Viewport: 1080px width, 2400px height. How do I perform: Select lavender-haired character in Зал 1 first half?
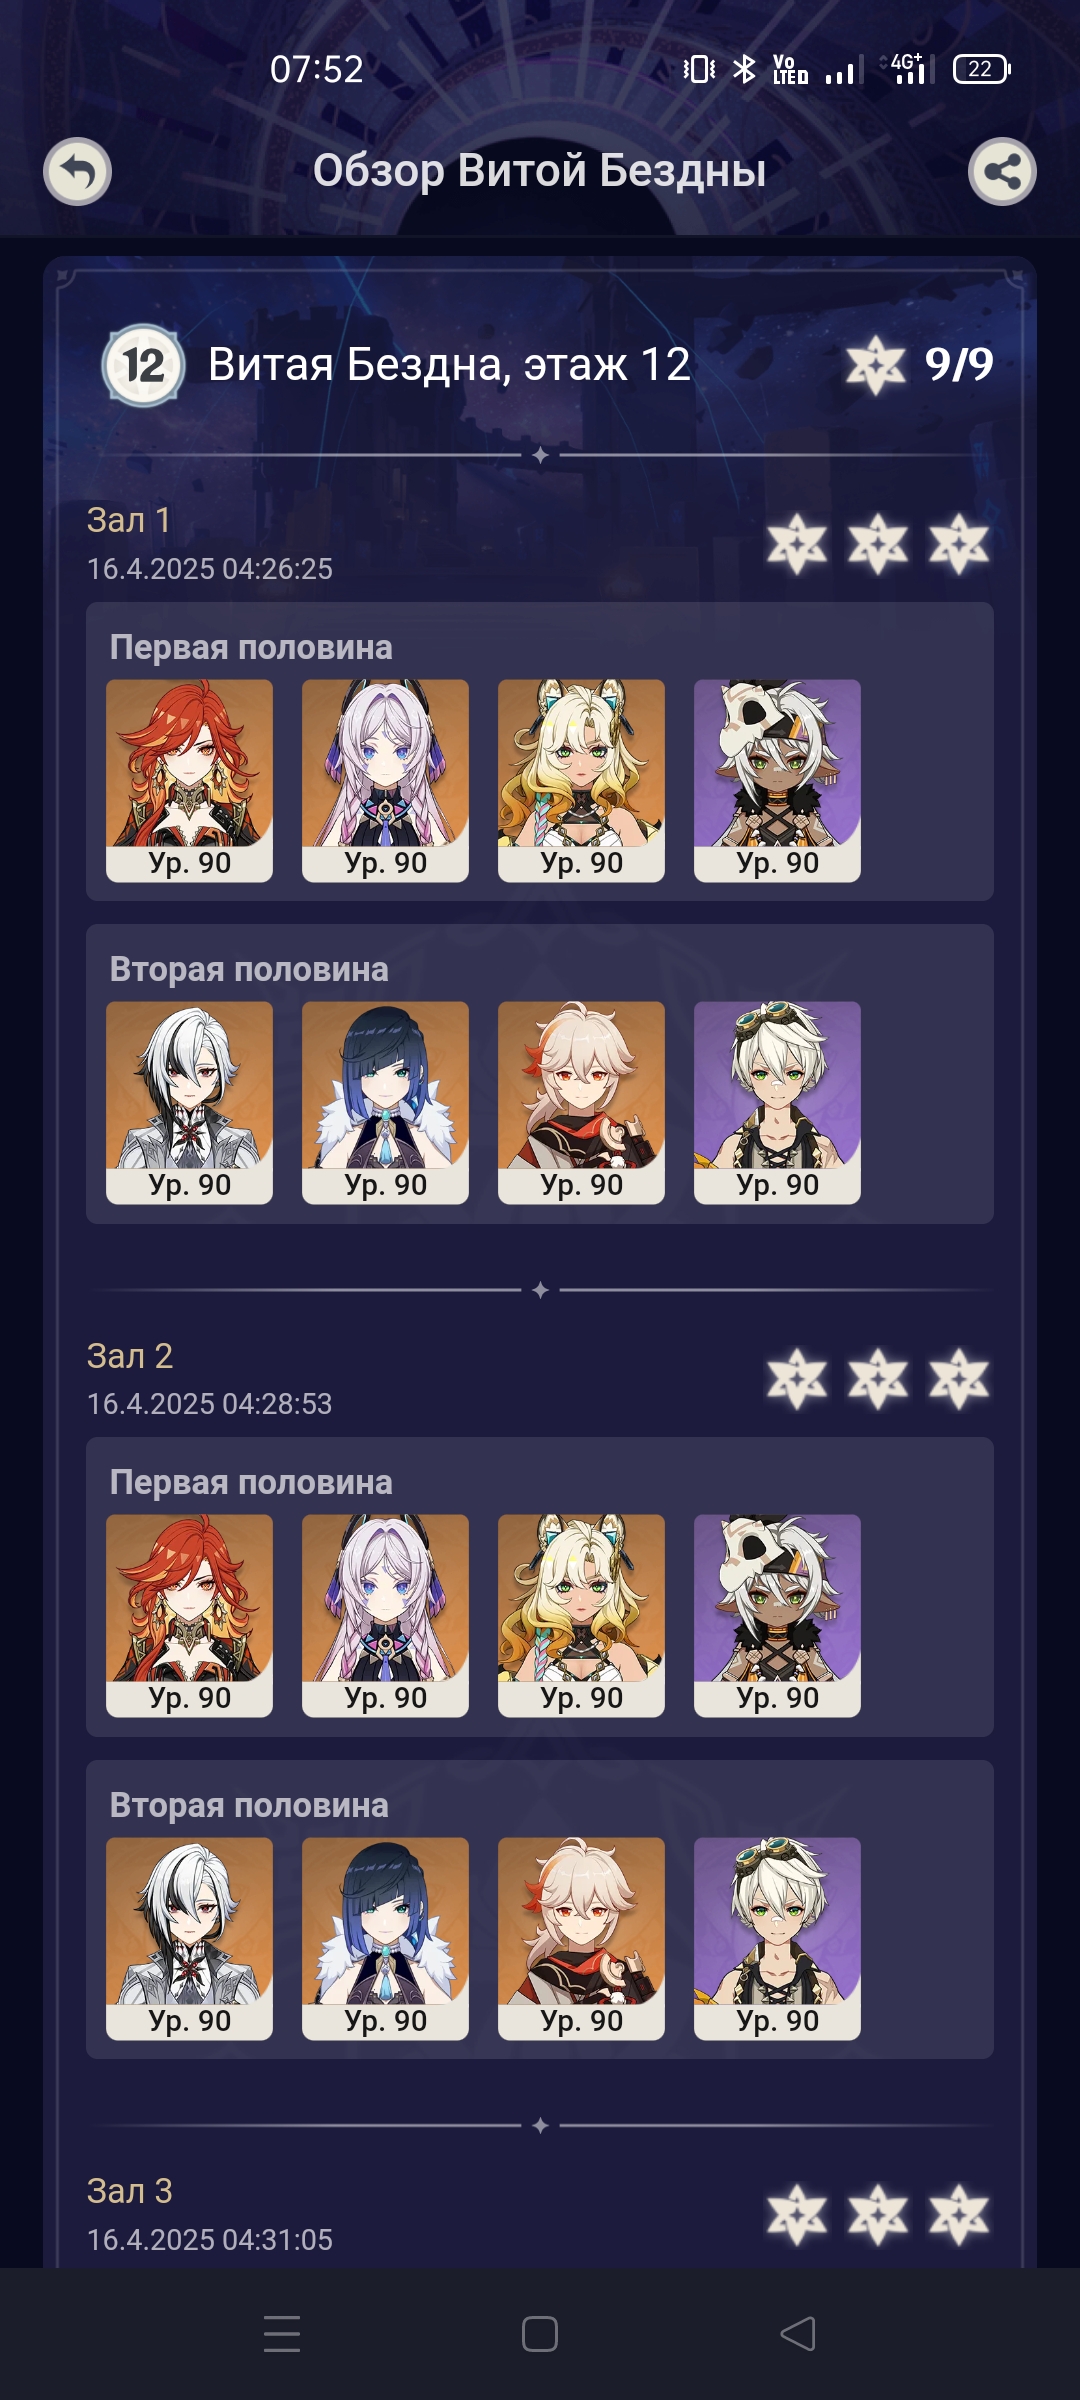(x=385, y=781)
